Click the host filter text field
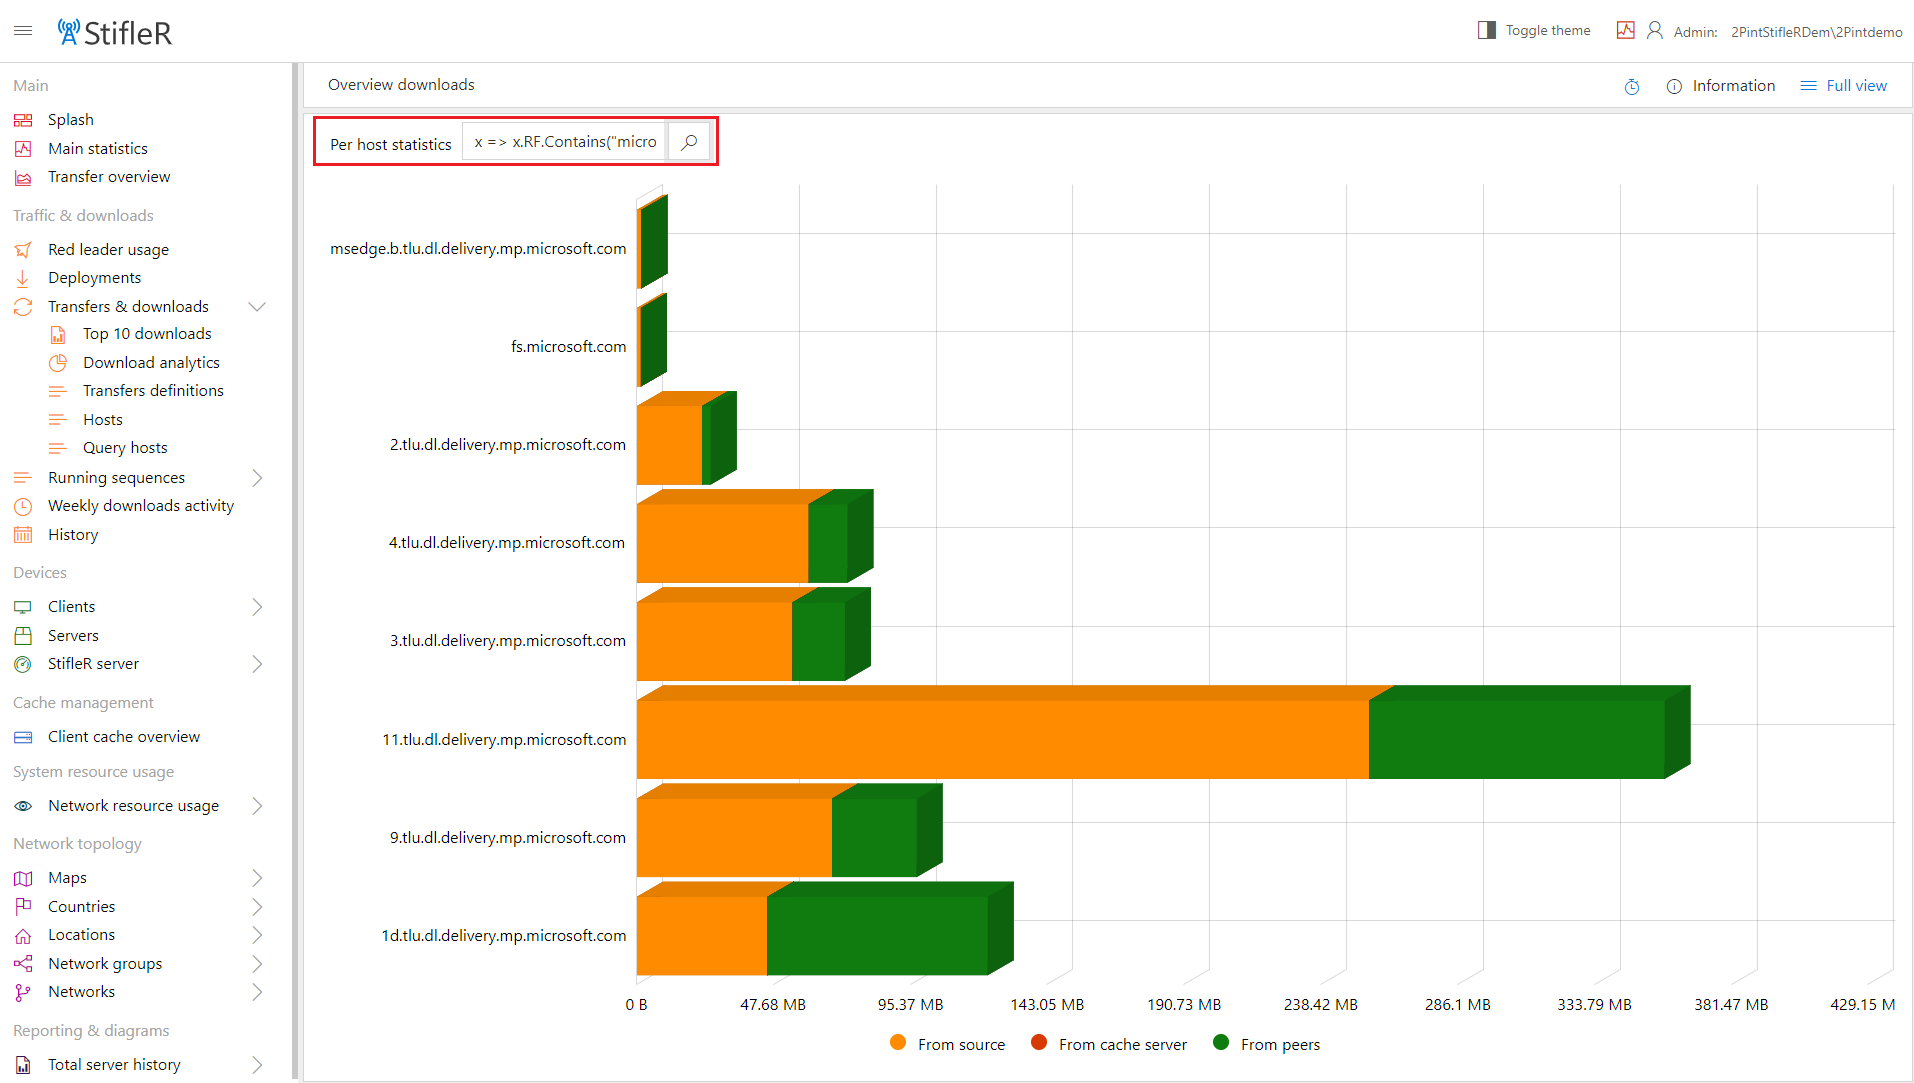This screenshot has height=1083, width=1914. click(x=565, y=142)
